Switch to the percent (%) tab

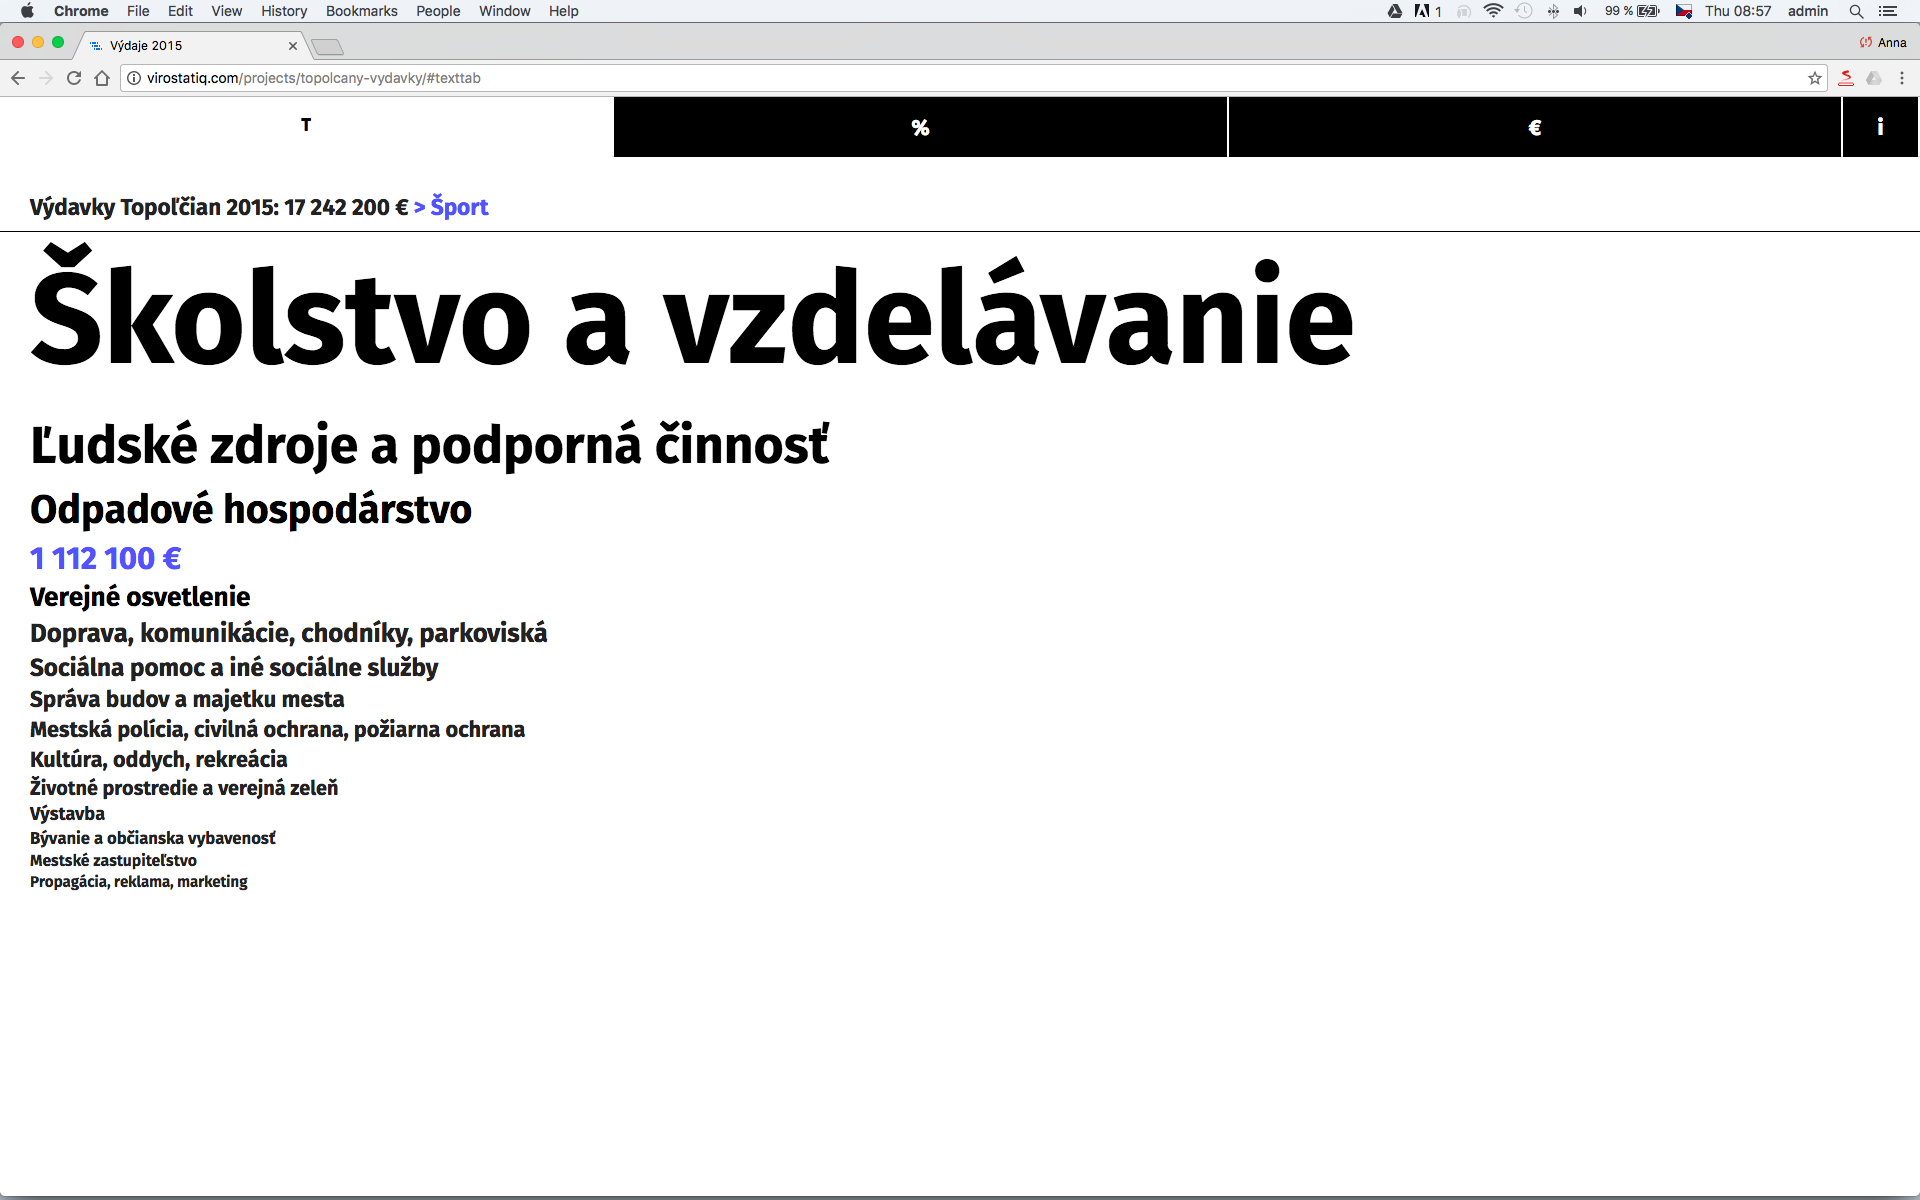920,127
